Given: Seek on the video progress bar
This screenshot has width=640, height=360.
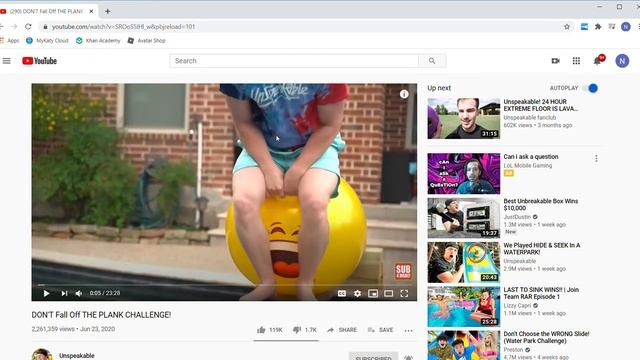Looking at the screenshot, I should click(x=224, y=284).
